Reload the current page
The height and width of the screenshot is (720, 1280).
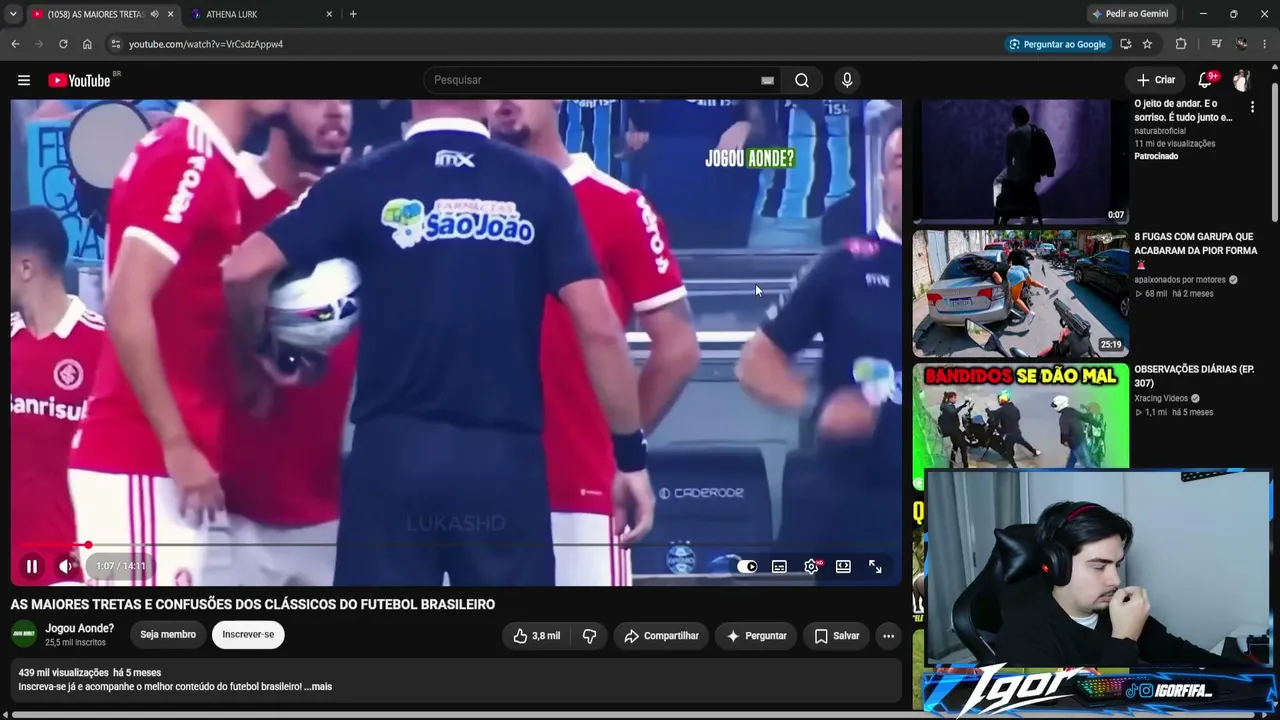point(63,44)
